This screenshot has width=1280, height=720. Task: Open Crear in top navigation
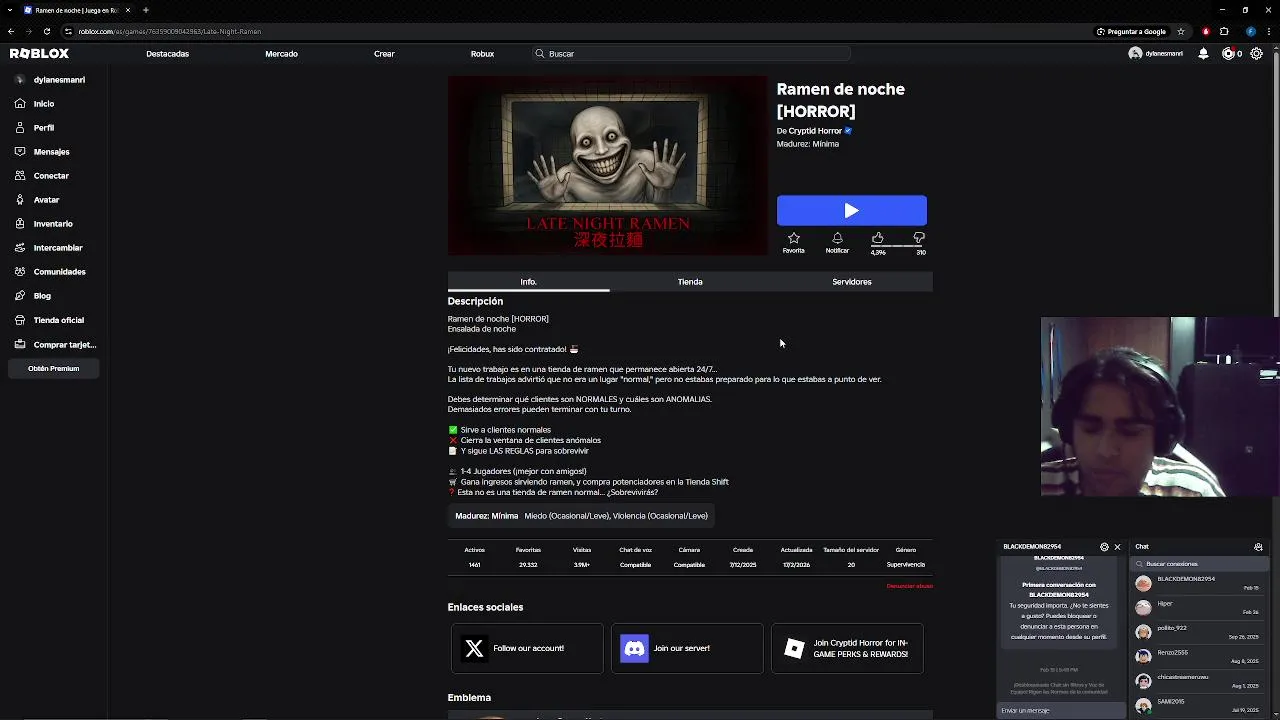[x=384, y=54]
